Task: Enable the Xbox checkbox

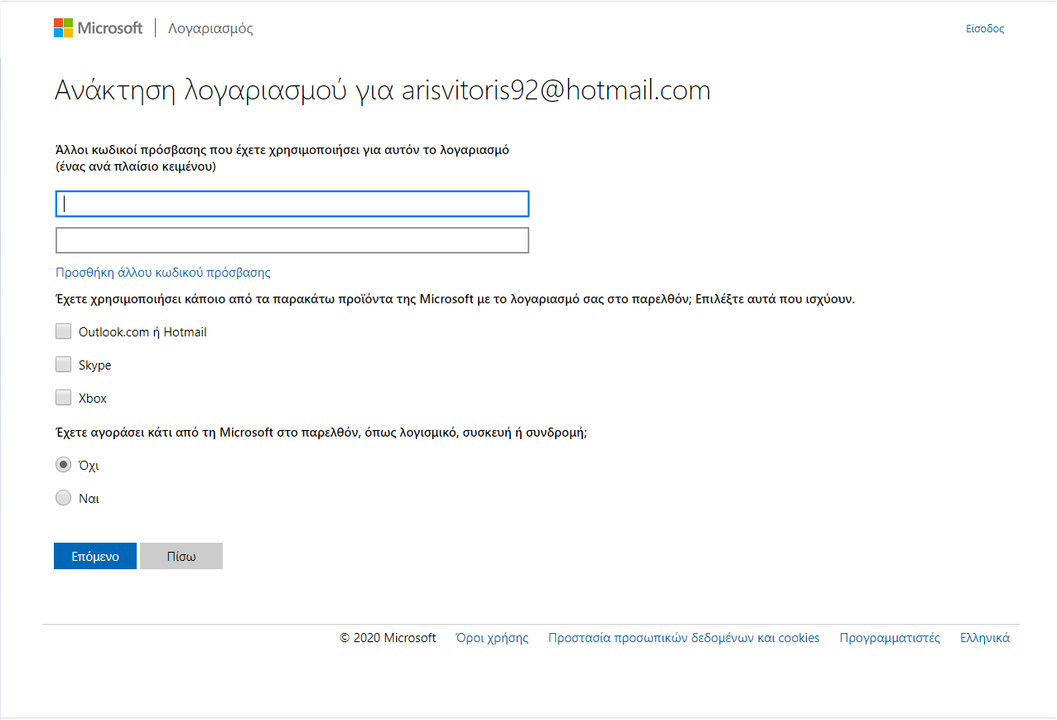Action: coord(63,398)
